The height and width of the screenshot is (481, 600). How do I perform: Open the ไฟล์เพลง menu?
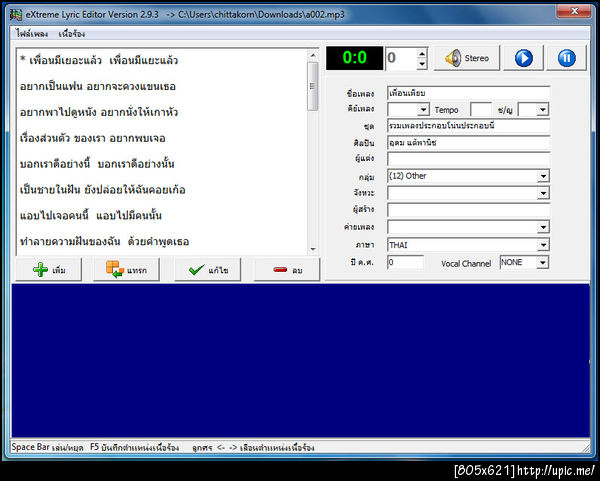pos(32,34)
